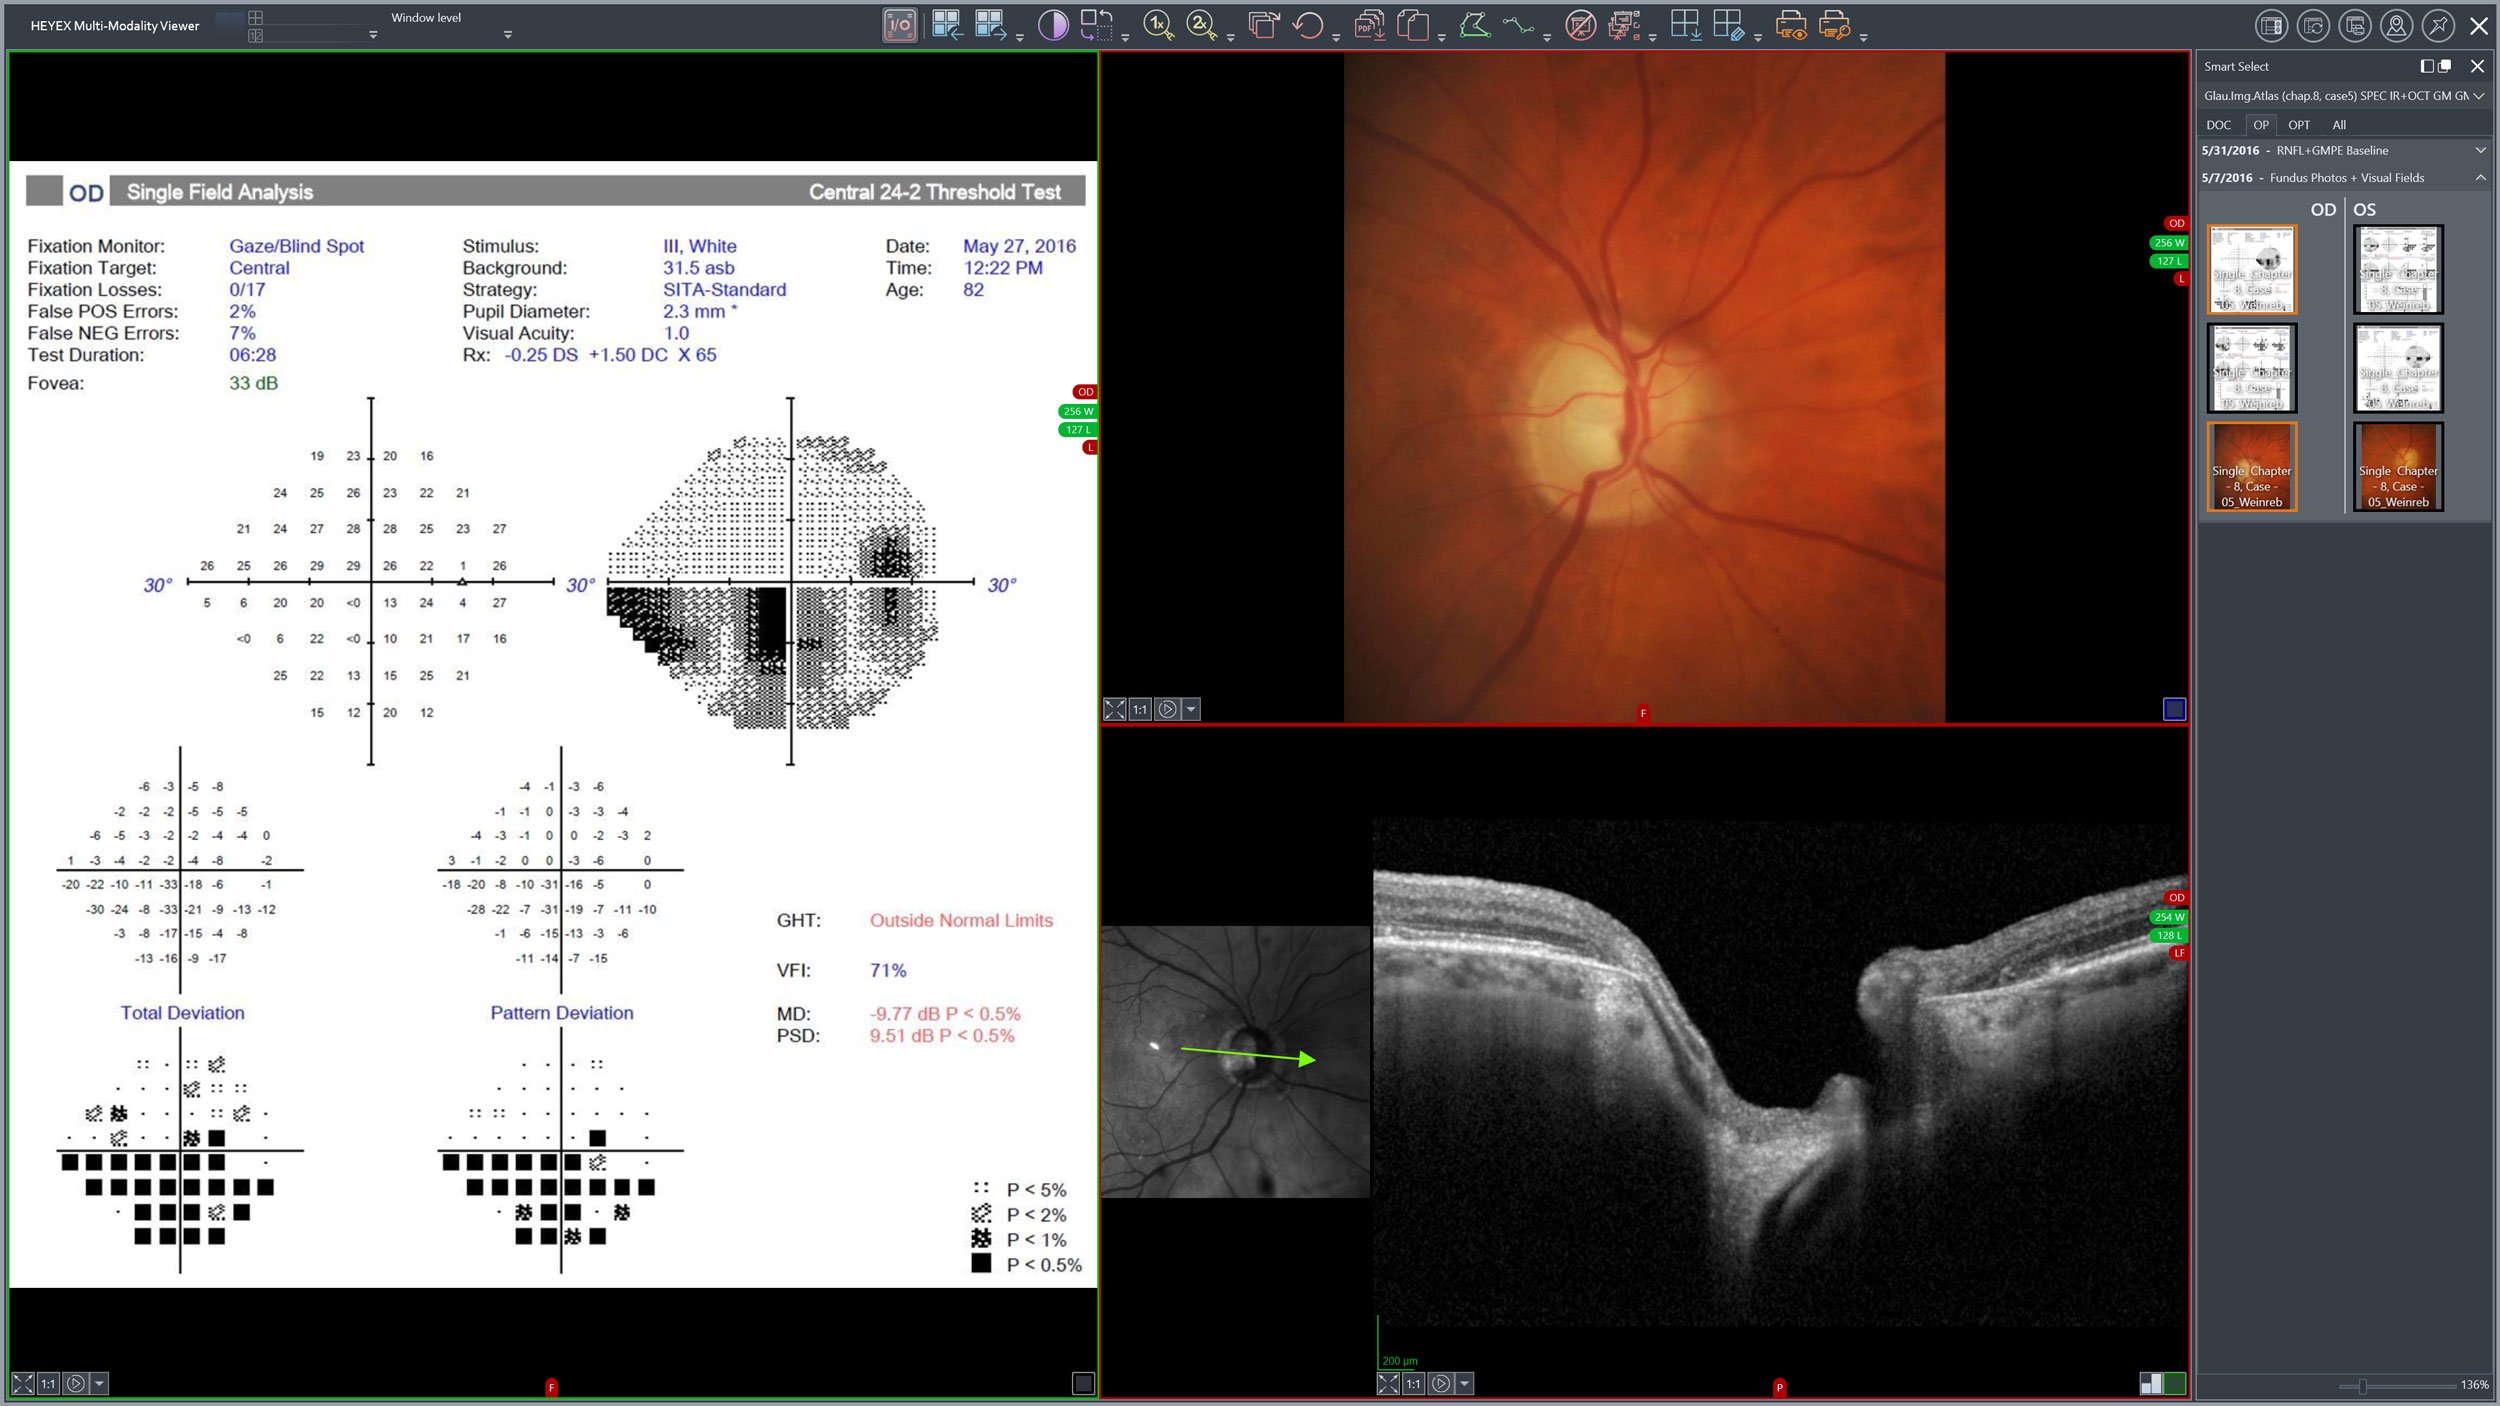This screenshot has height=1406, width=2500.
Task: Click the play button in visual field pane
Action: coord(75,1384)
